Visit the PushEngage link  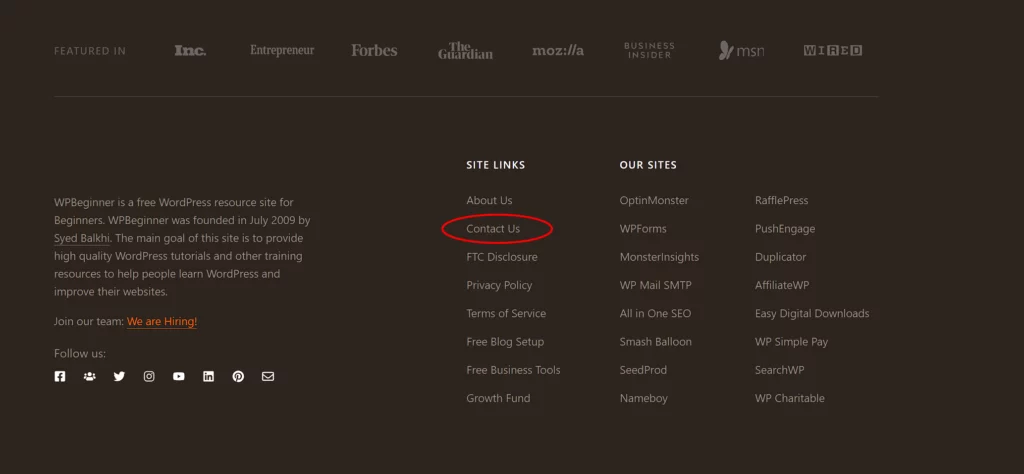pos(785,229)
